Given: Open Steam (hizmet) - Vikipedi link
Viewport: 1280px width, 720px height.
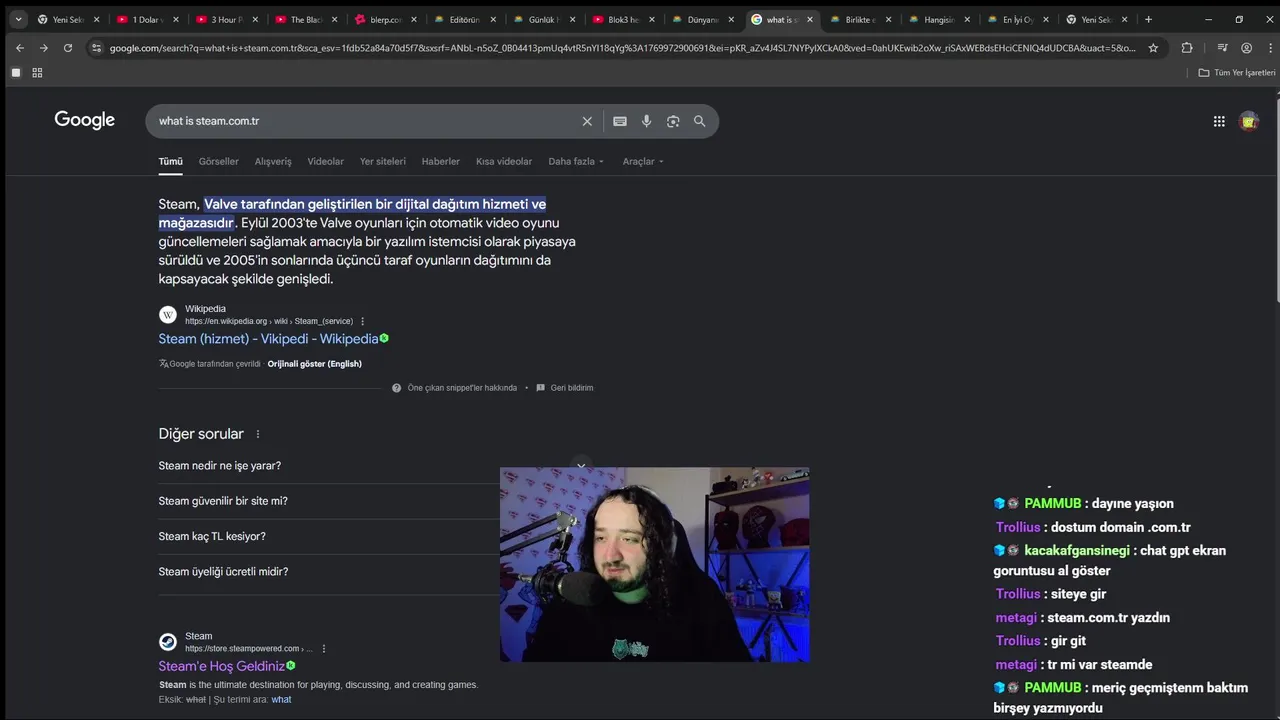Looking at the screenshot, I should coord(268,339).
